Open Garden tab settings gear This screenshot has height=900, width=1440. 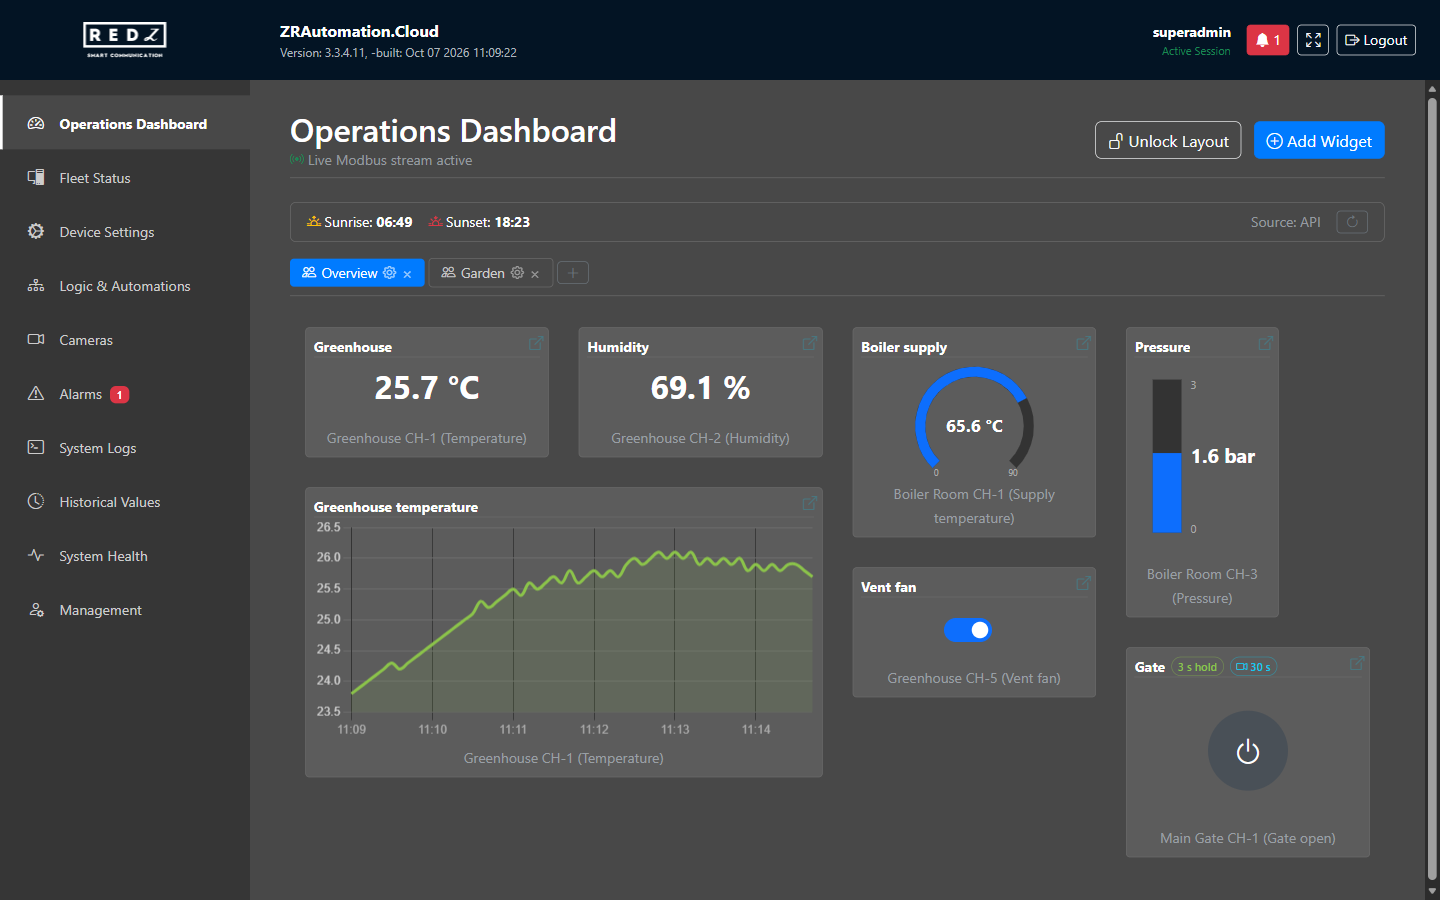click(517, 273)
